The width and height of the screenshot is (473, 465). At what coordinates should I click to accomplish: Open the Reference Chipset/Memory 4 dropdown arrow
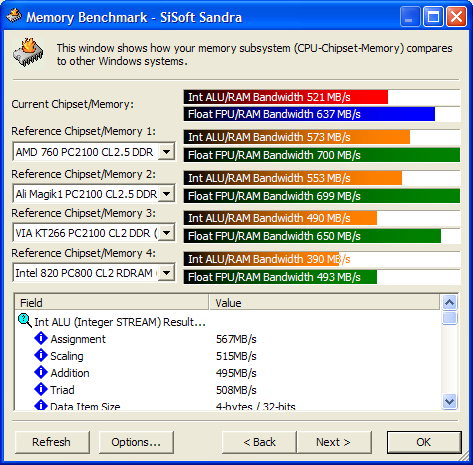tap(166, 273)
